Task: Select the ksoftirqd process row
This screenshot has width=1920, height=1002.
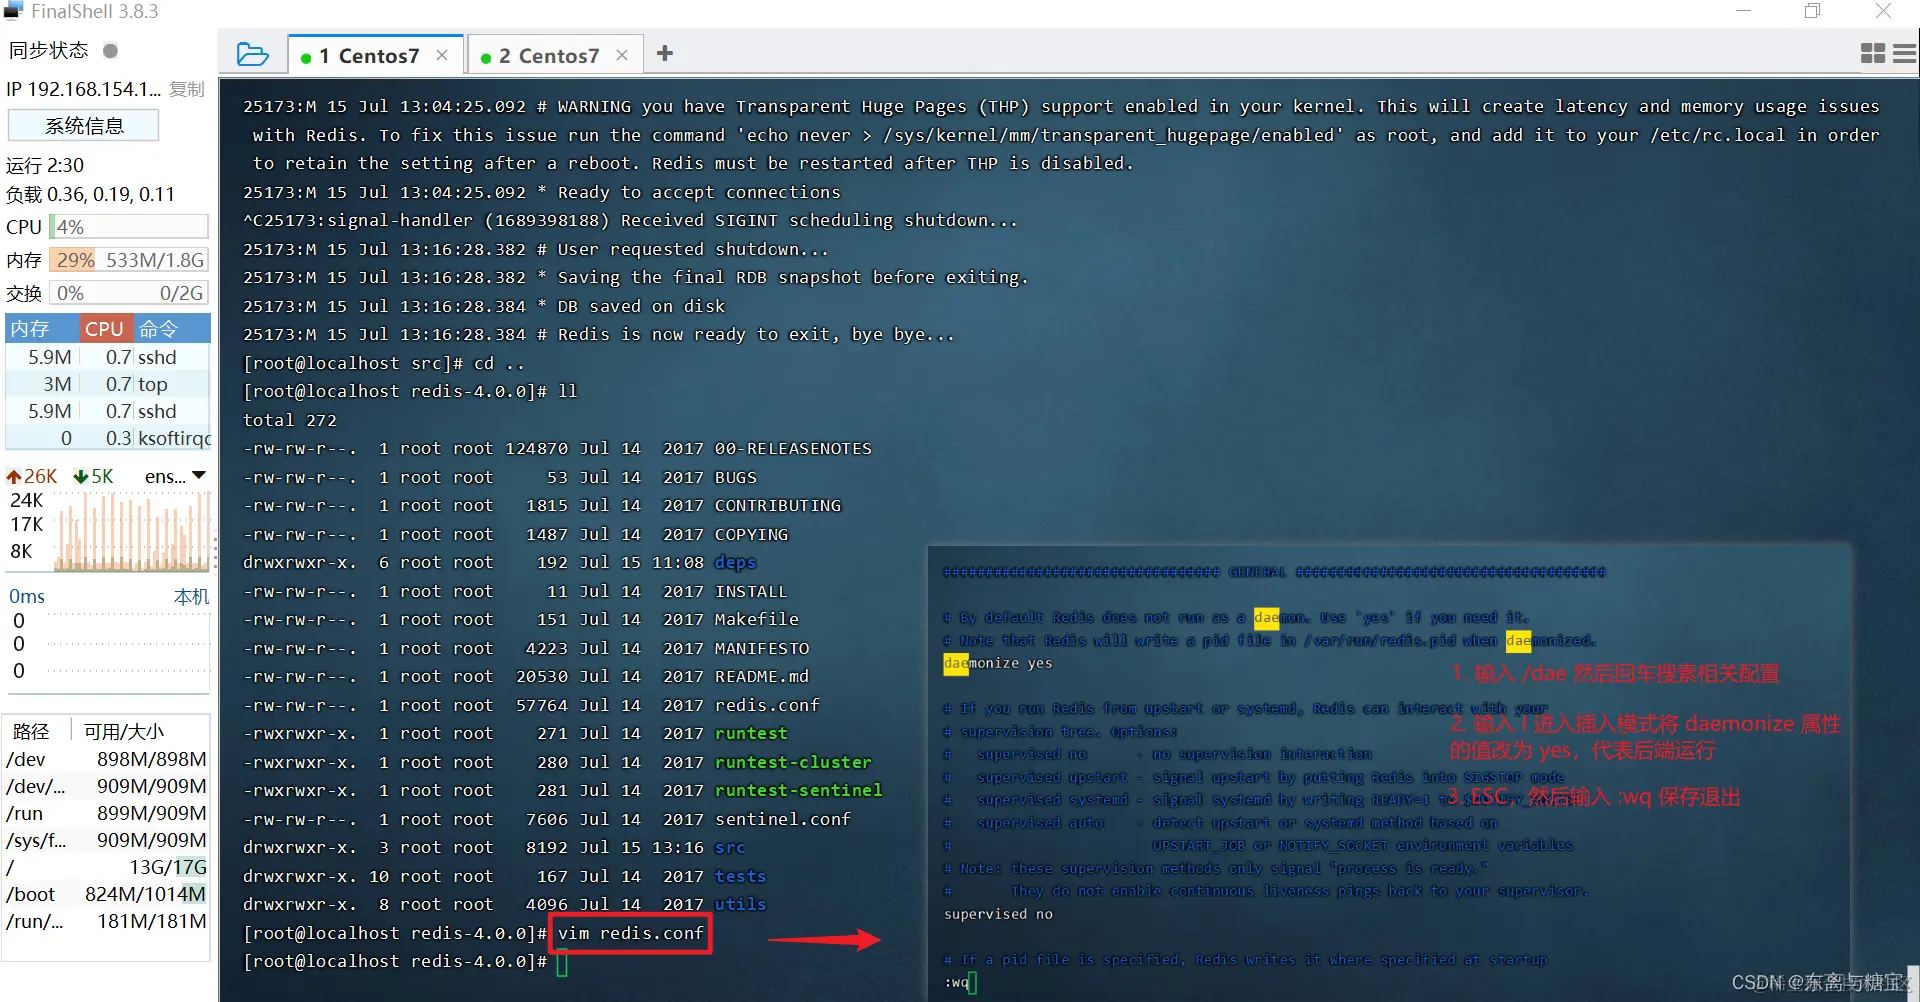Action: point(108,438)
